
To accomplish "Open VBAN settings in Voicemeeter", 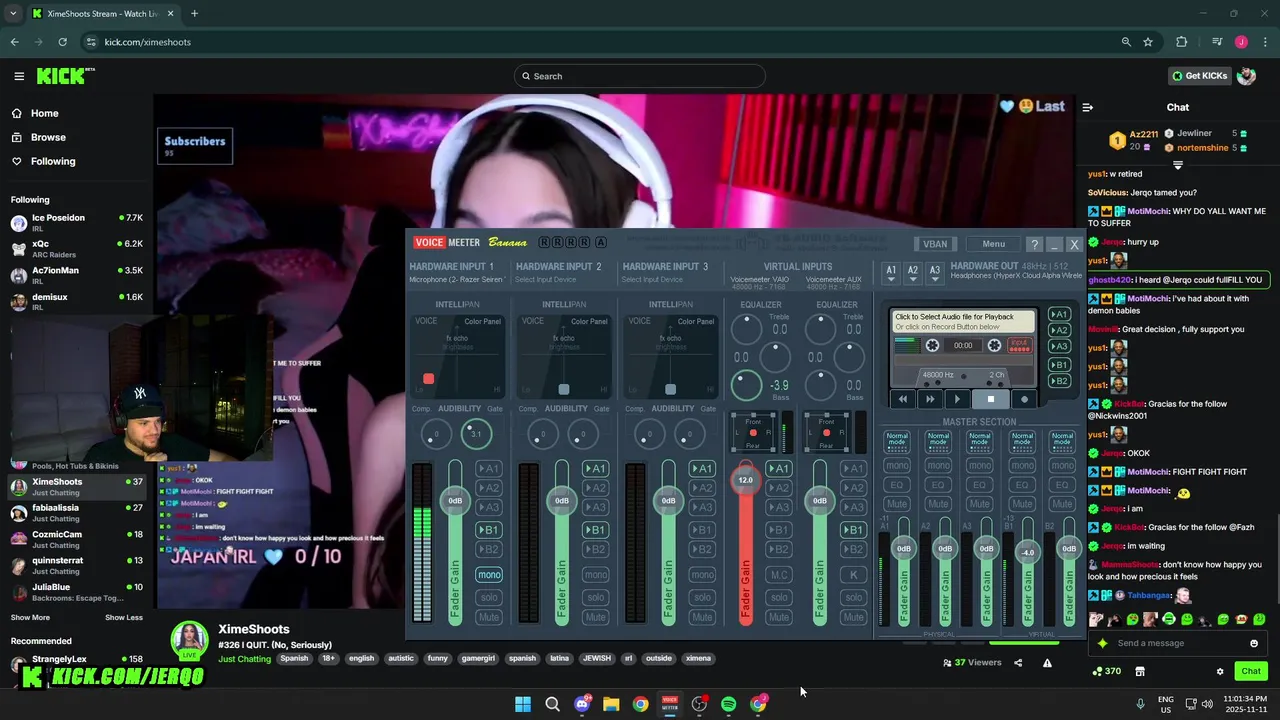I will pos(935,244).
